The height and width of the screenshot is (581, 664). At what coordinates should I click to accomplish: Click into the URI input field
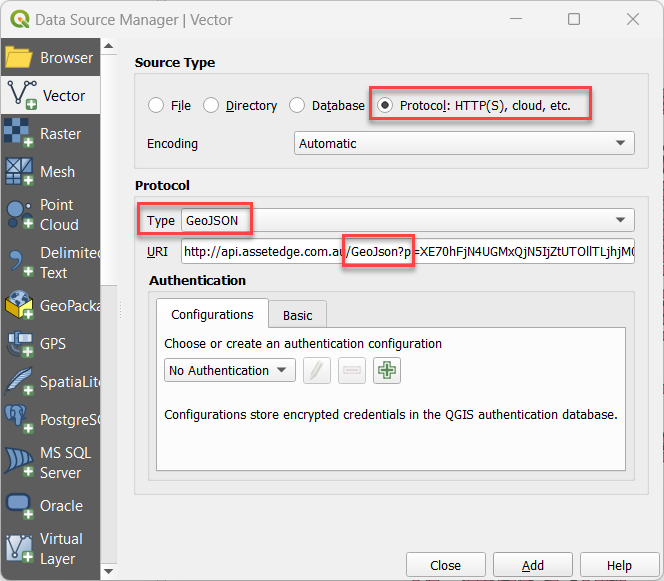click(x=408, y=252)
